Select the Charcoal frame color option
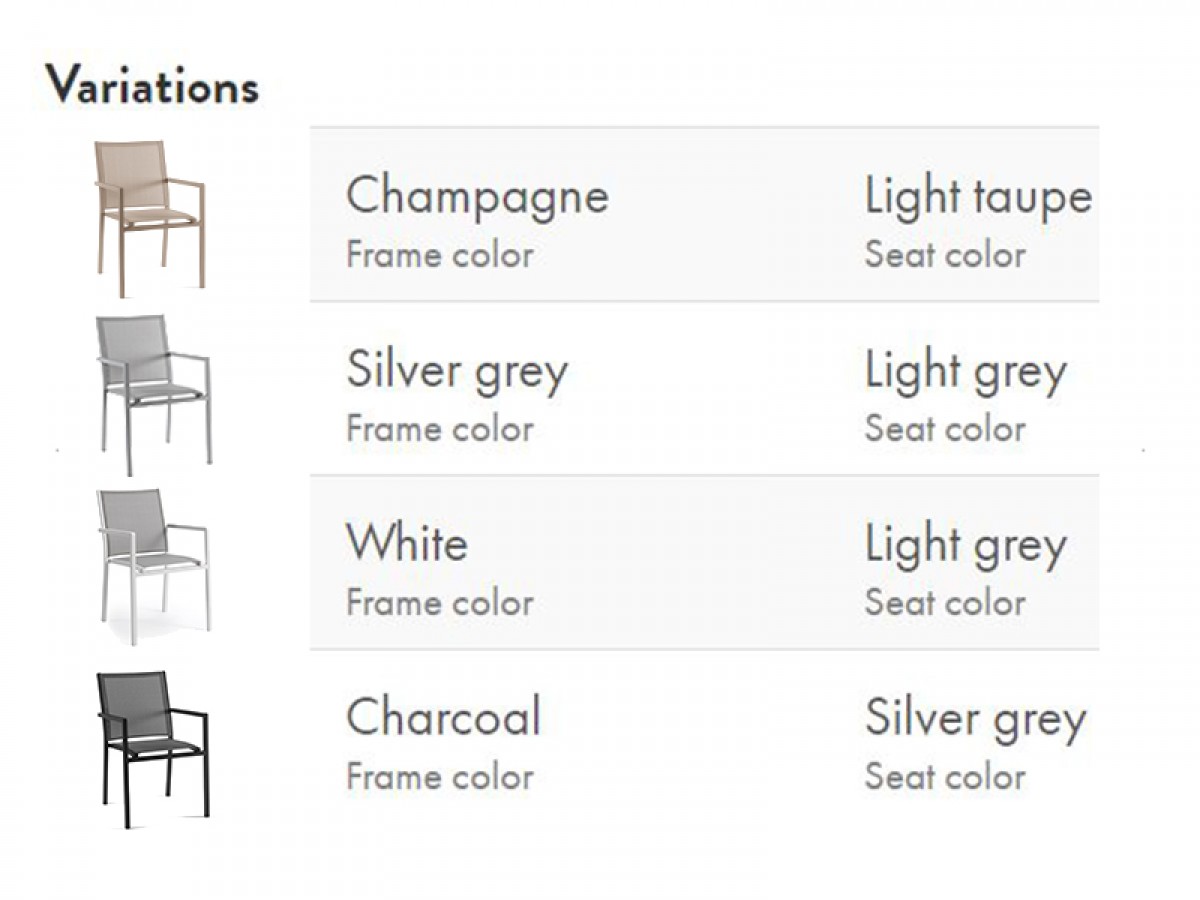 click(x=443, y=717)
